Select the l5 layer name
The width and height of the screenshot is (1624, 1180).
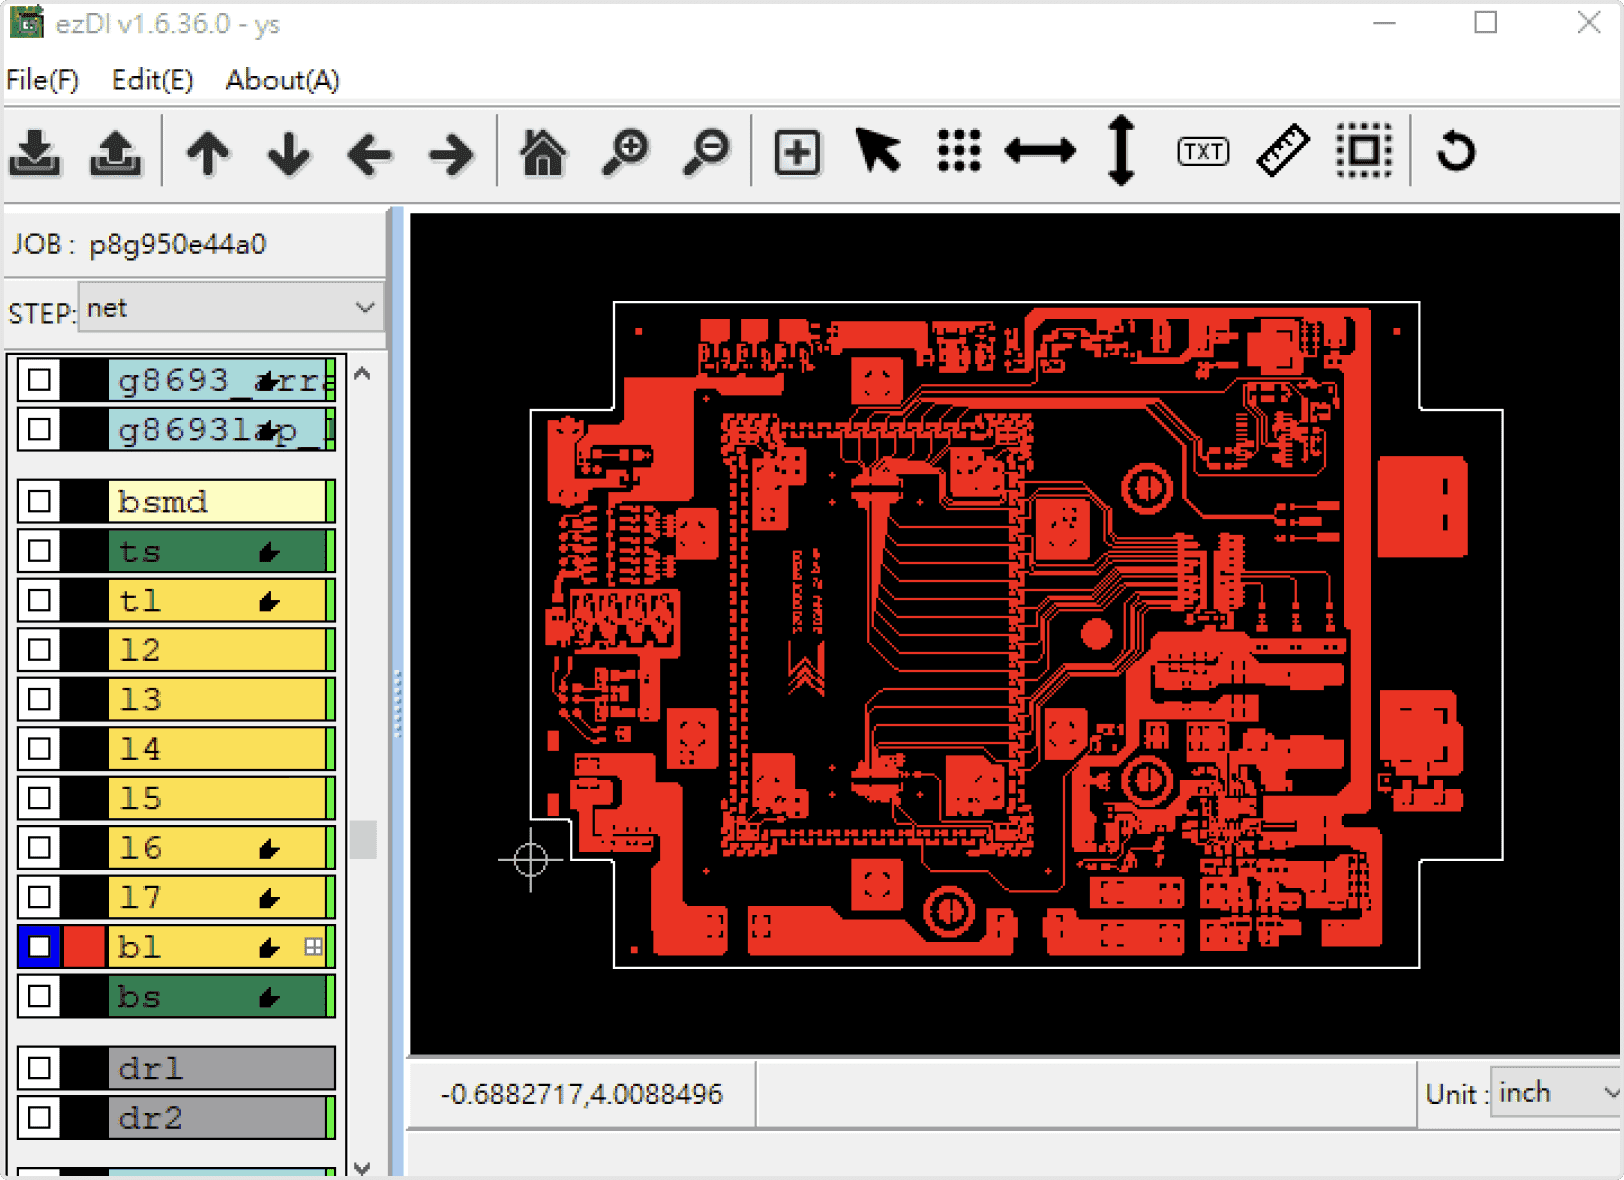click(x=140, y=798)
